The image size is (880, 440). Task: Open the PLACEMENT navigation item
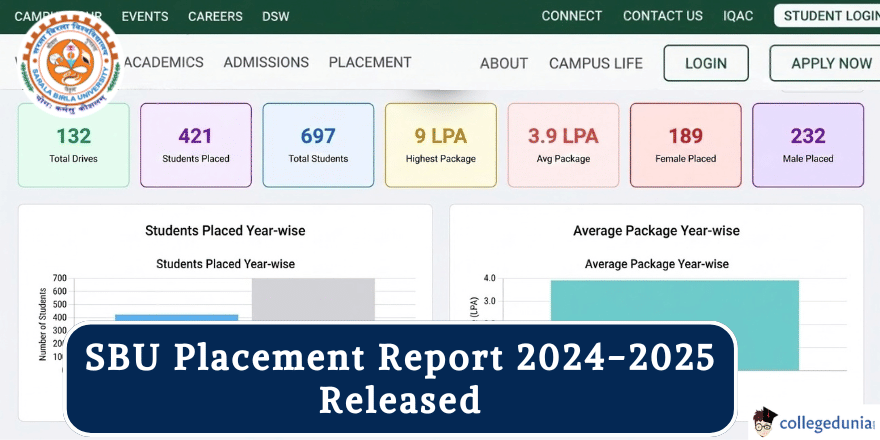point(370,62)
